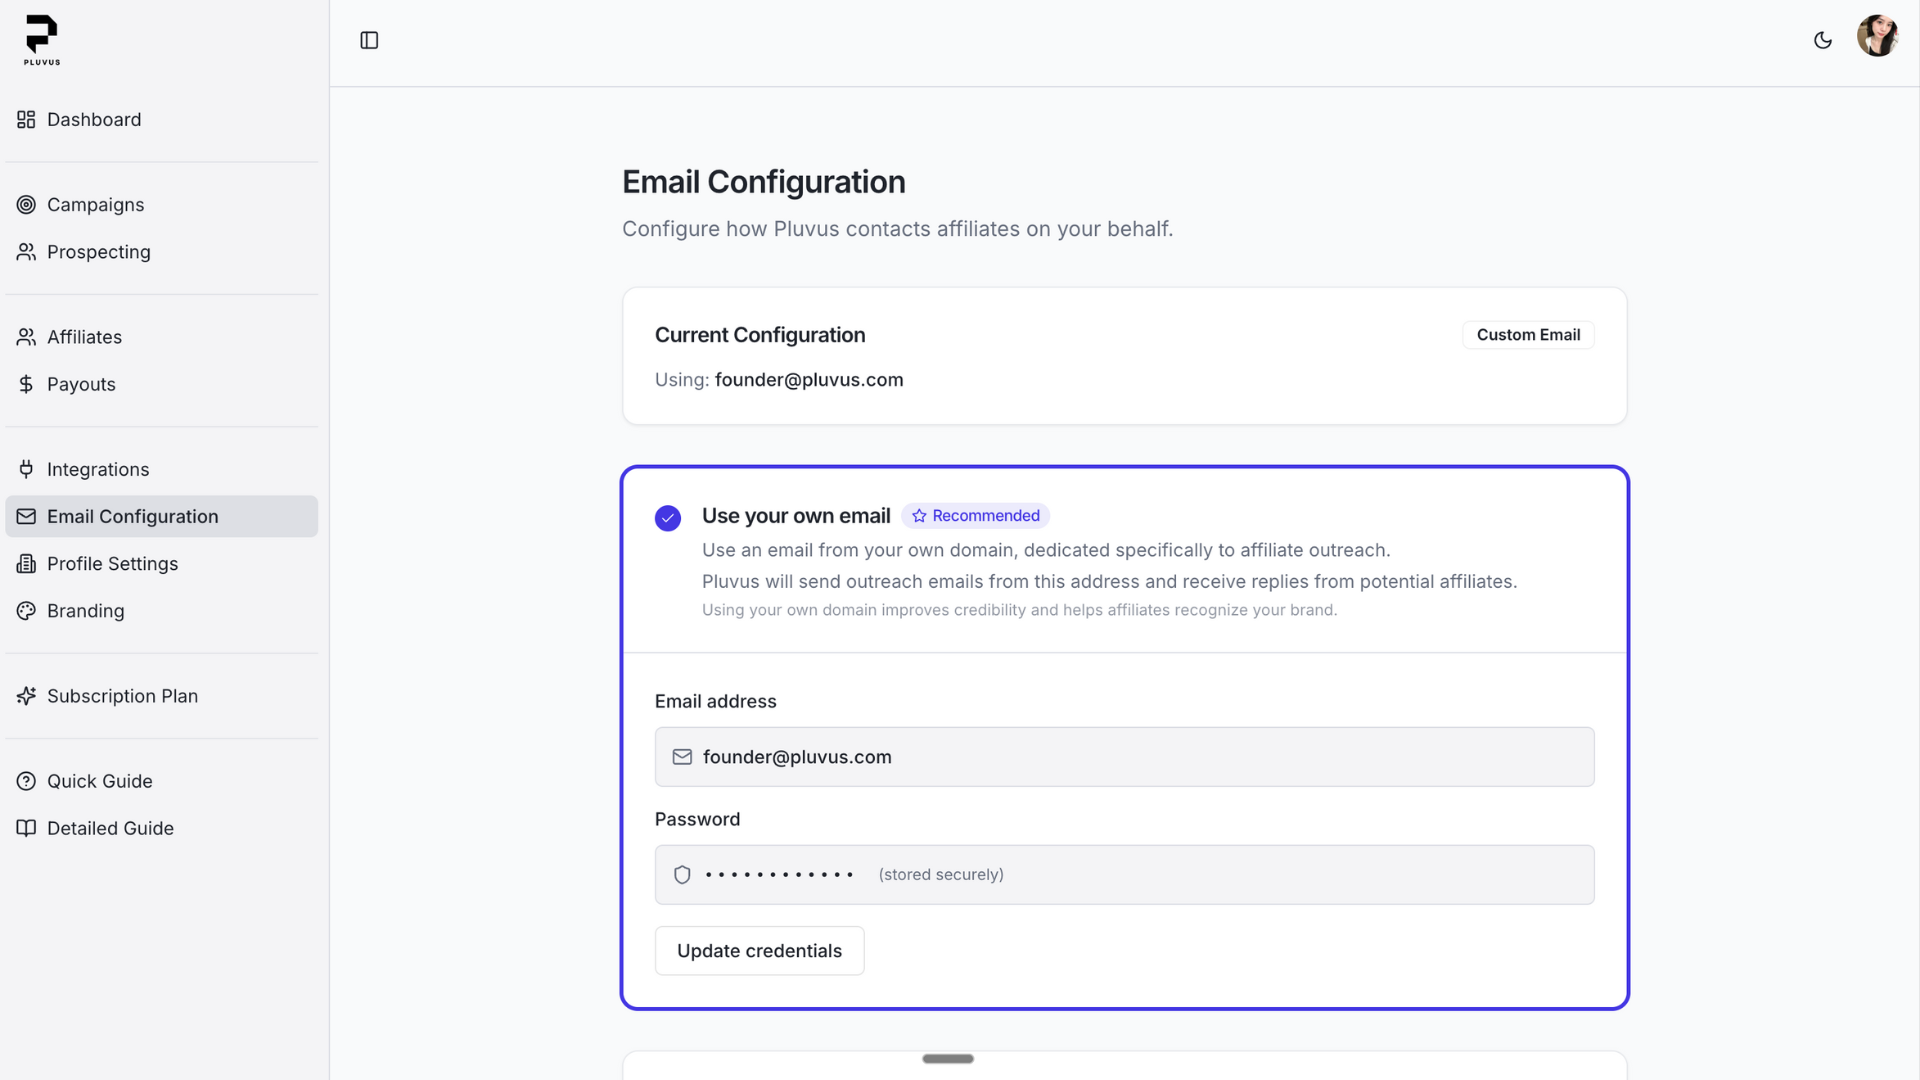Focus the Email address input field
Screen dimensions: 1920x1080
1124,757
